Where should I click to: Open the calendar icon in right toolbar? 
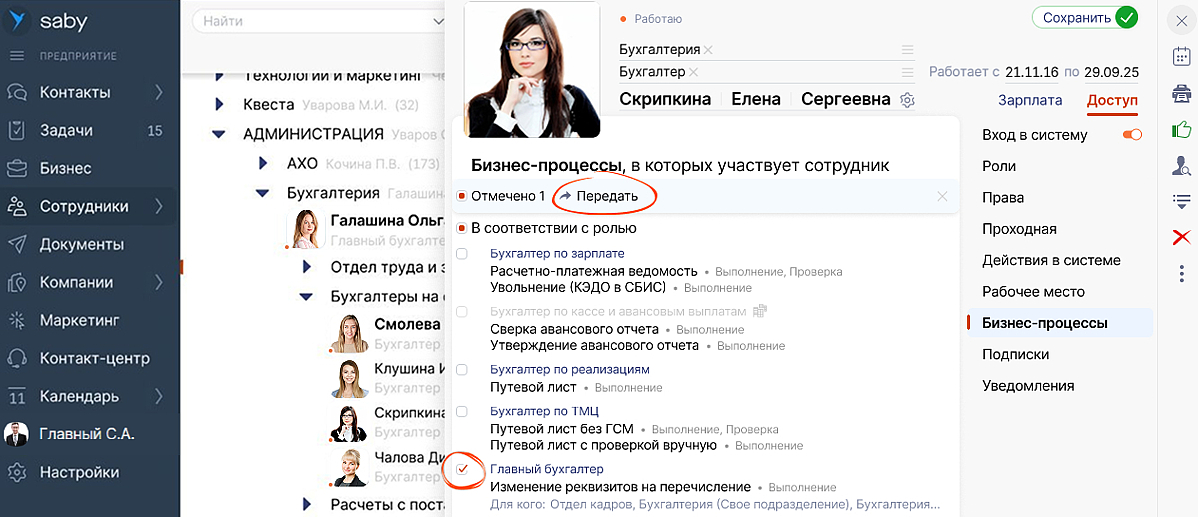(x=1181, y=57)
